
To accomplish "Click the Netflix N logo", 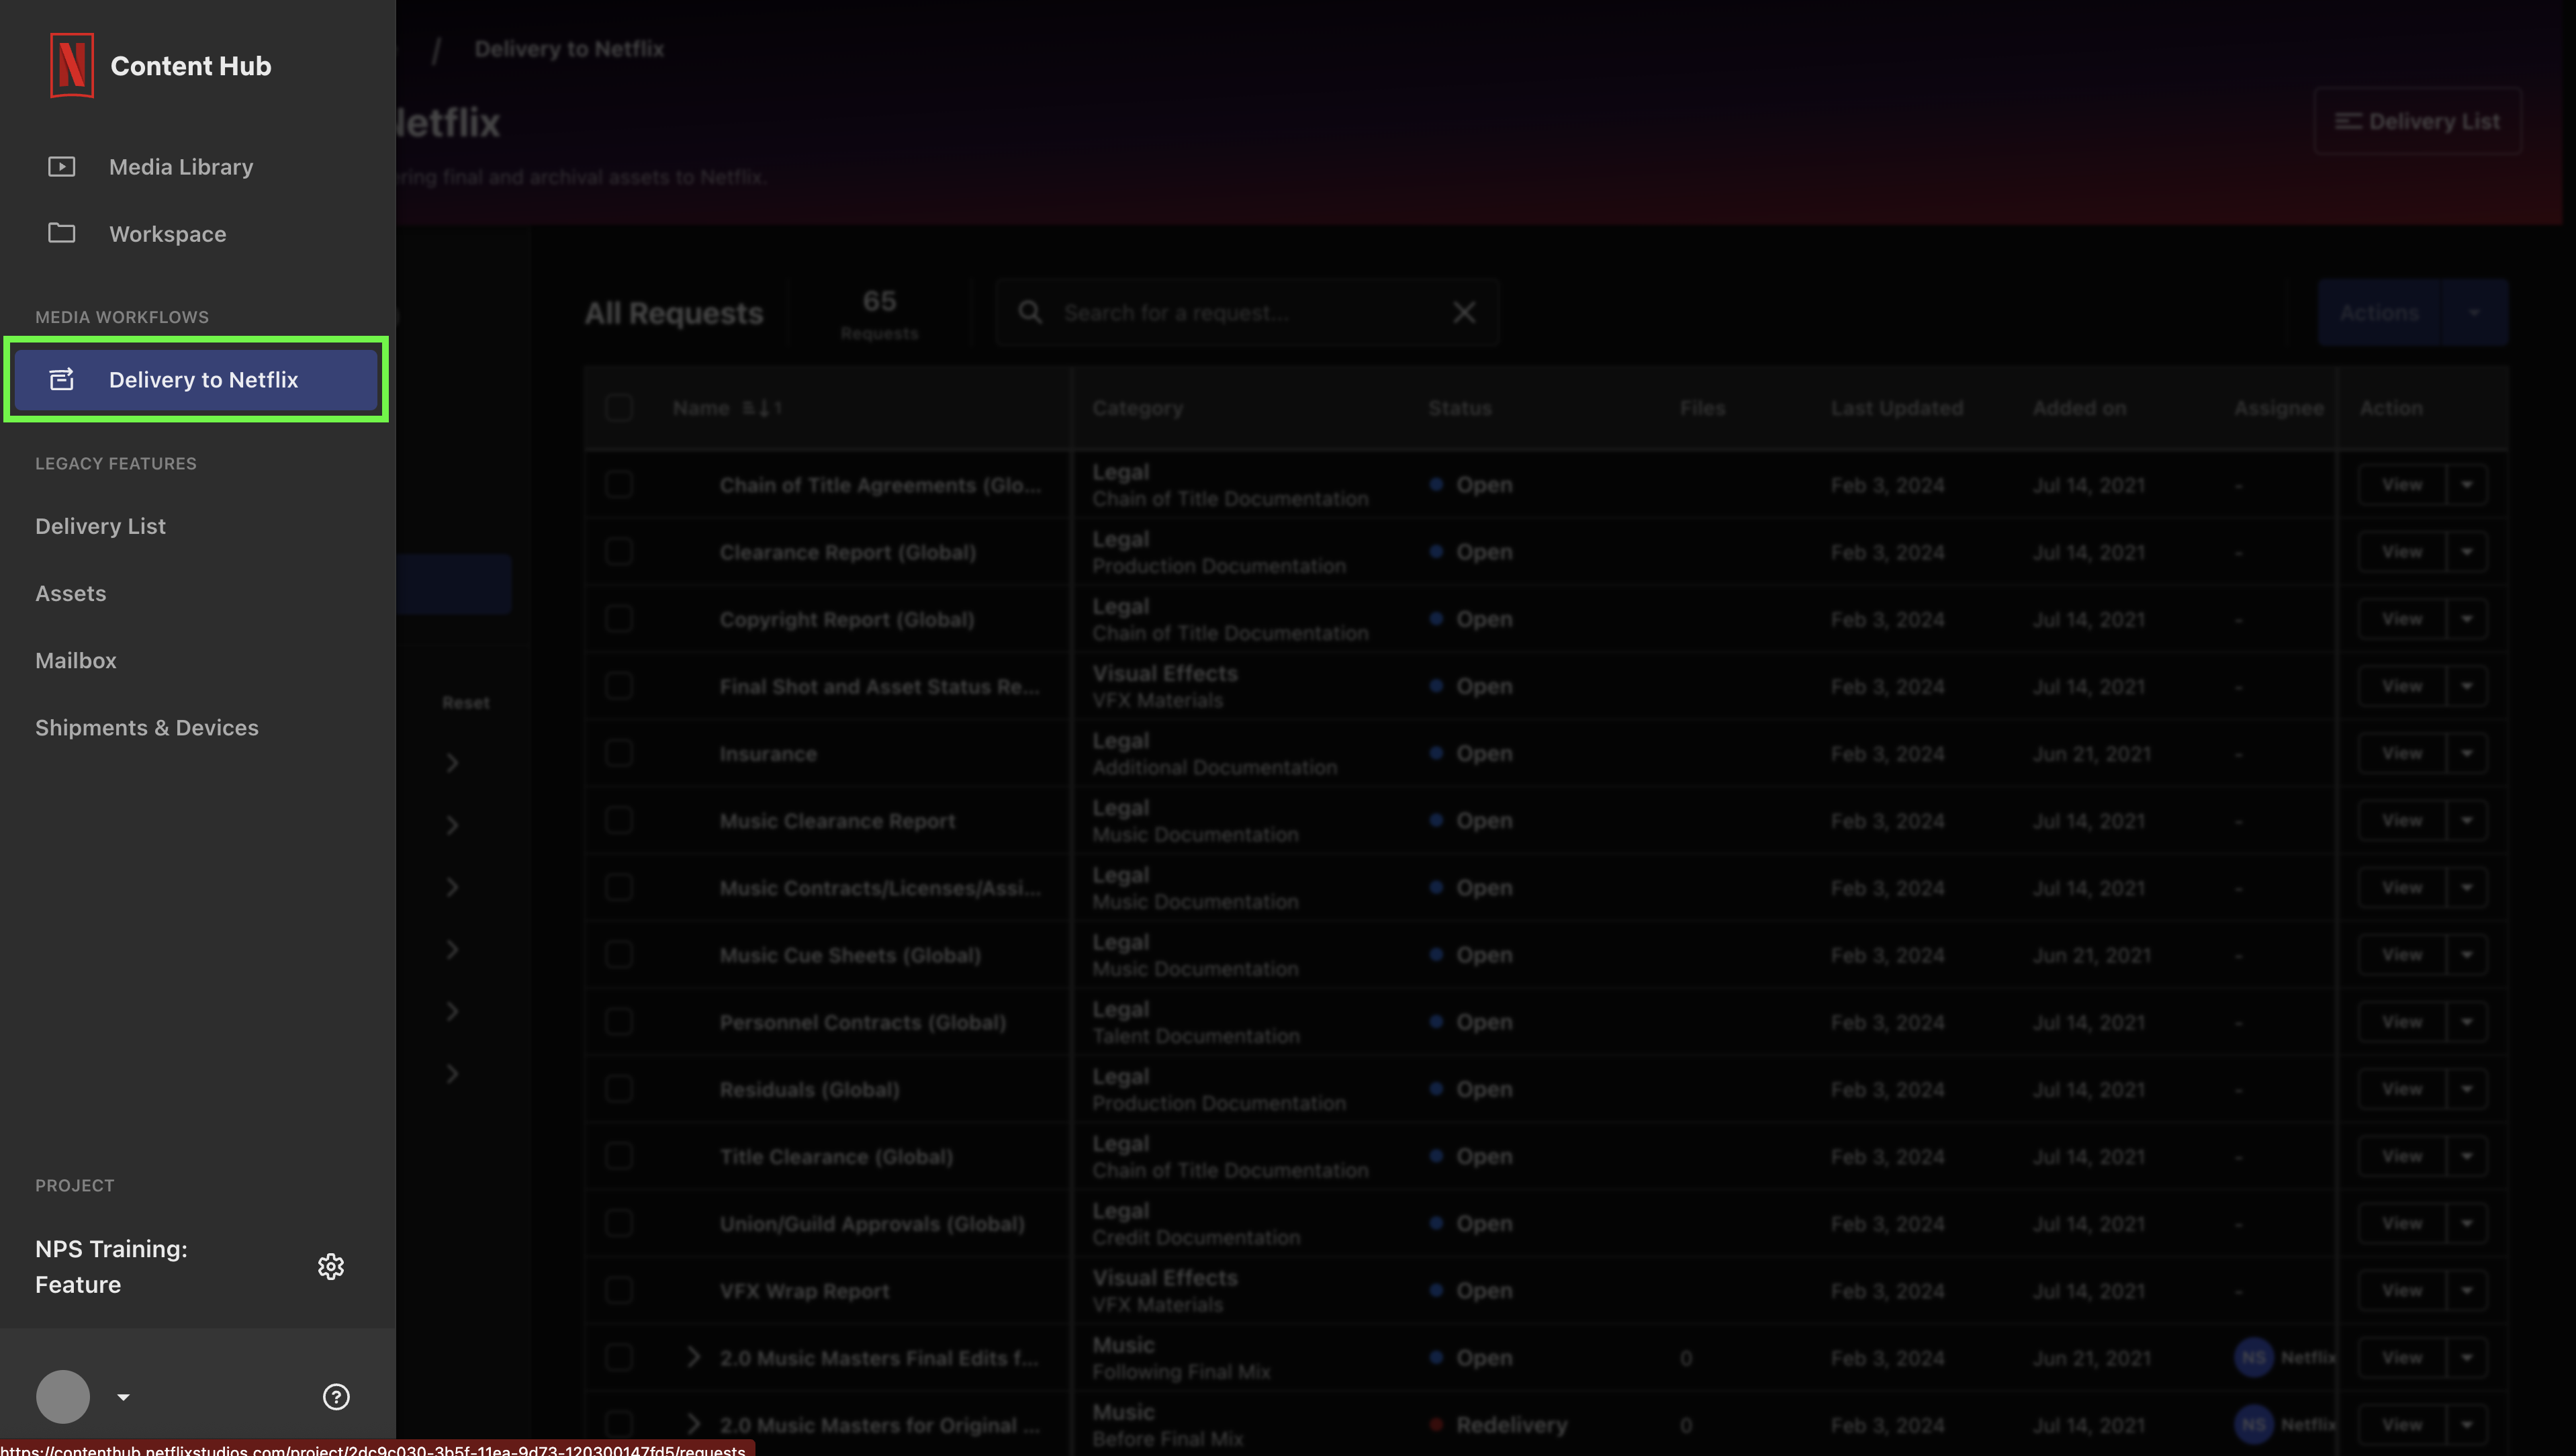I will coord(72,66).
